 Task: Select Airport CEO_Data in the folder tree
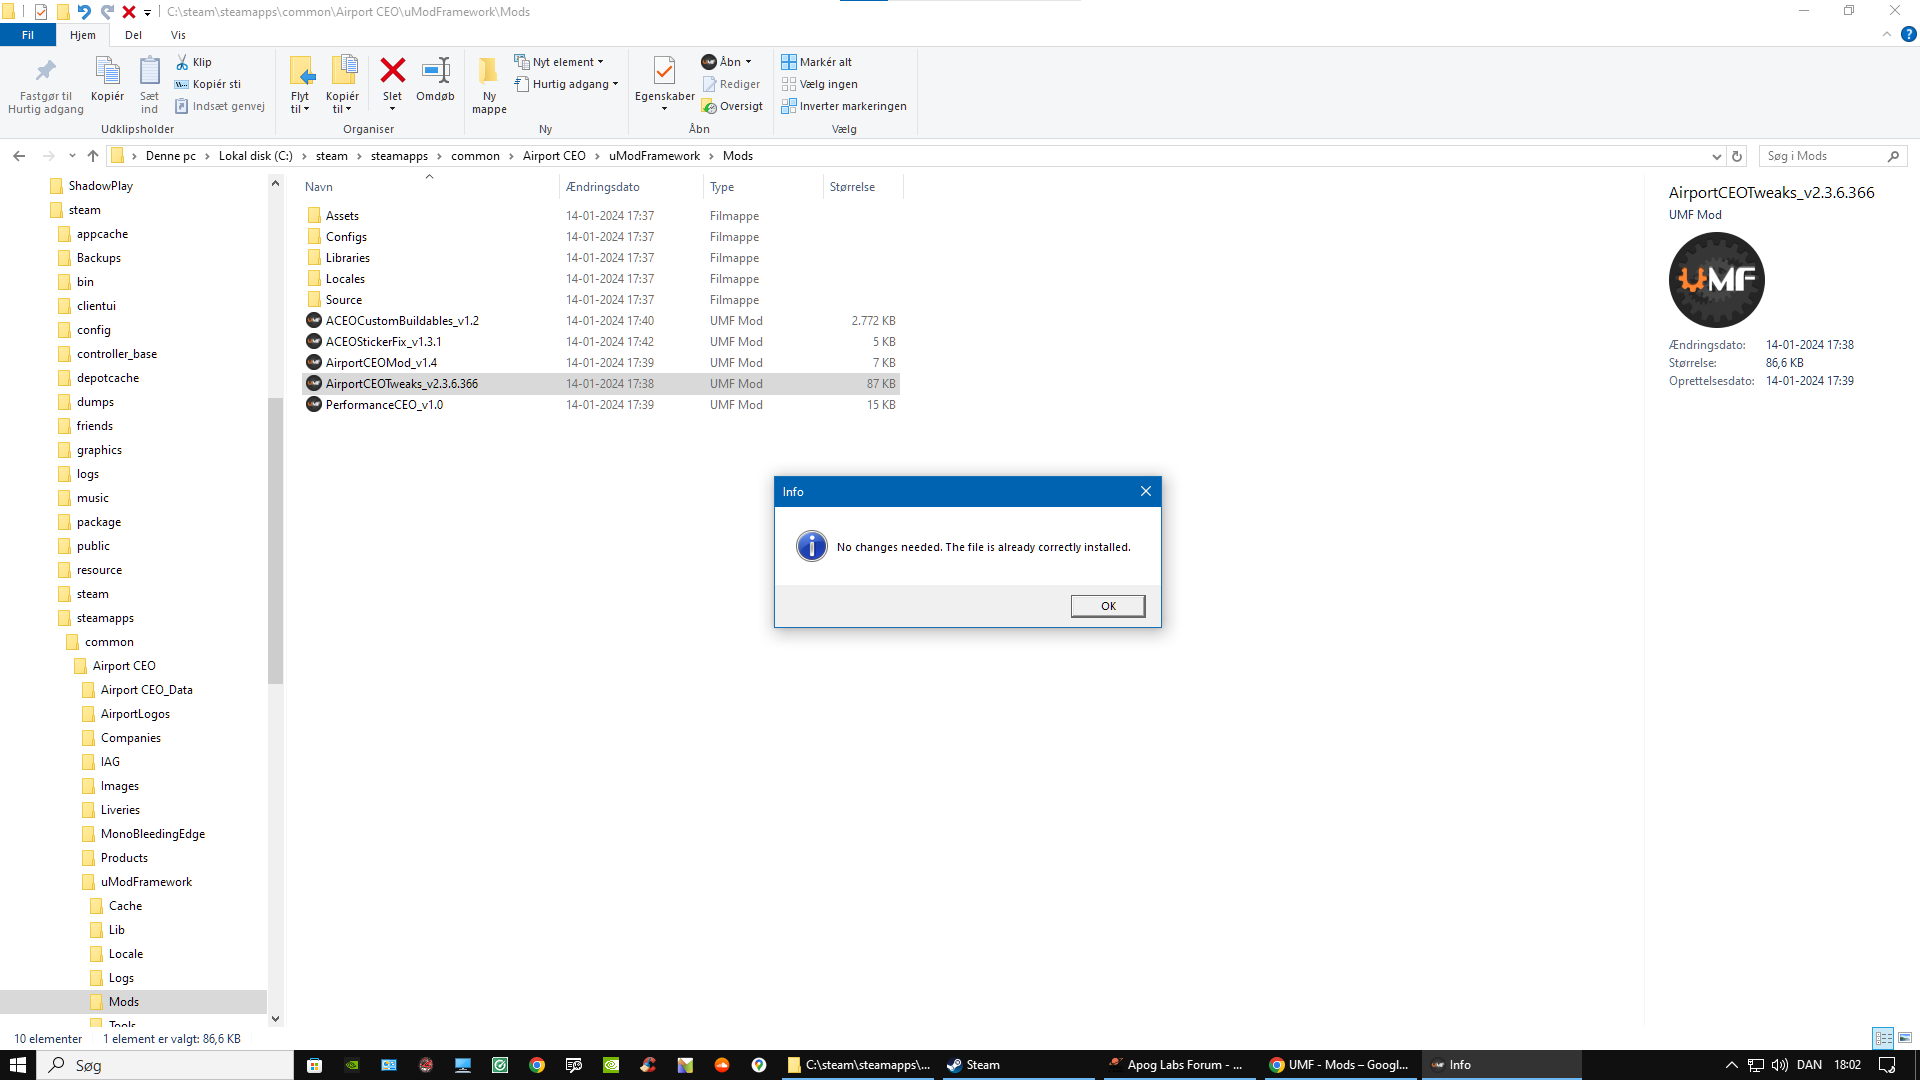[x=146, y=690]
